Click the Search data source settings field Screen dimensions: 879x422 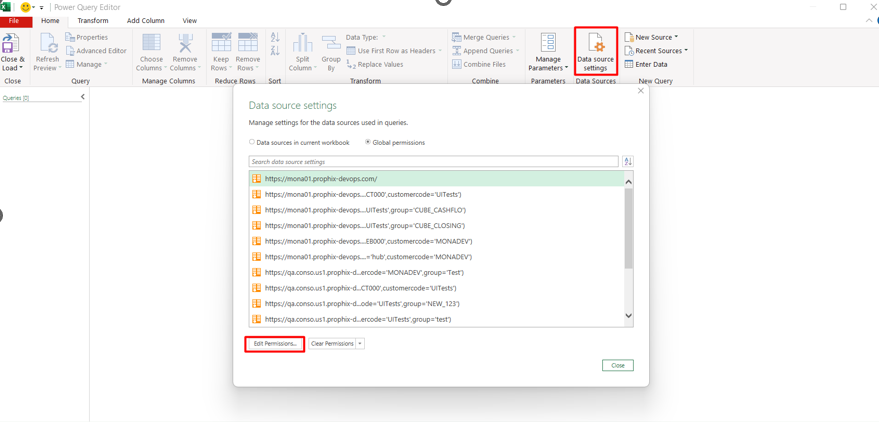(433, 161)
